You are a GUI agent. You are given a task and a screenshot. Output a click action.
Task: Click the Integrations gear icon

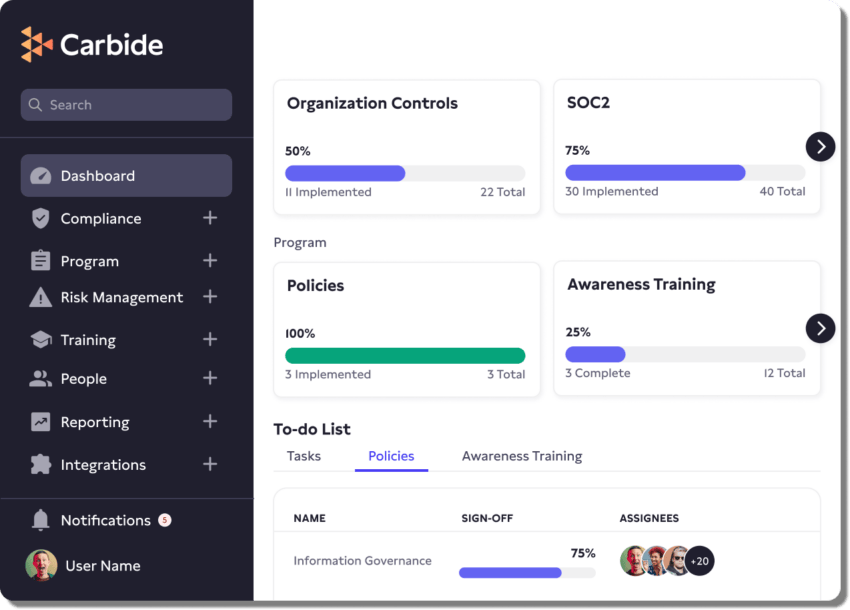tap(38, 465)
